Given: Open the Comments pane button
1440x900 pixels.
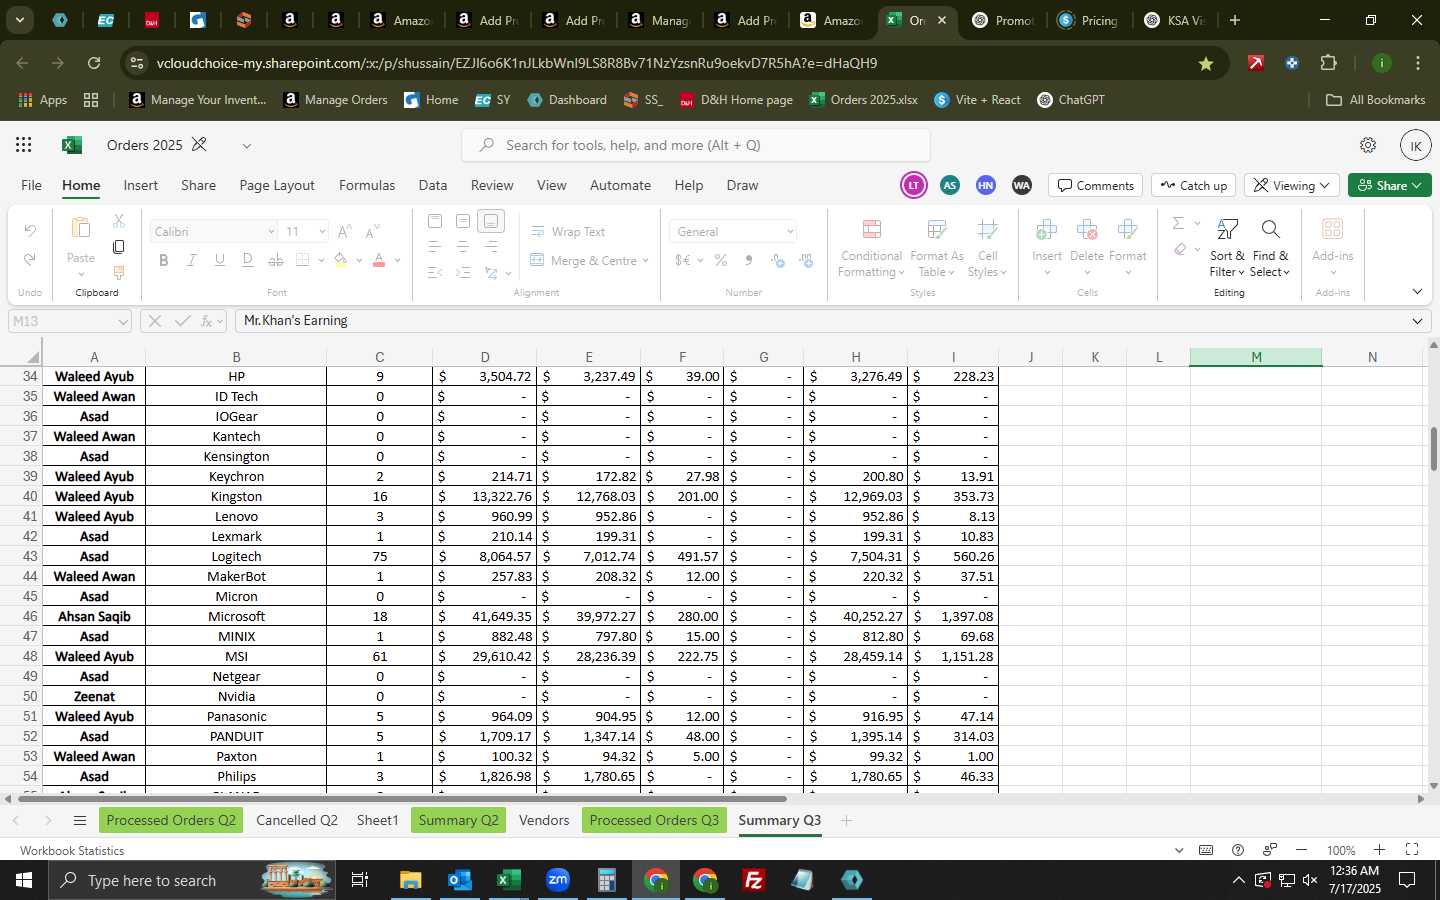Looking at the screenshot, I should pyautogui.click(x=1096, y=185).
